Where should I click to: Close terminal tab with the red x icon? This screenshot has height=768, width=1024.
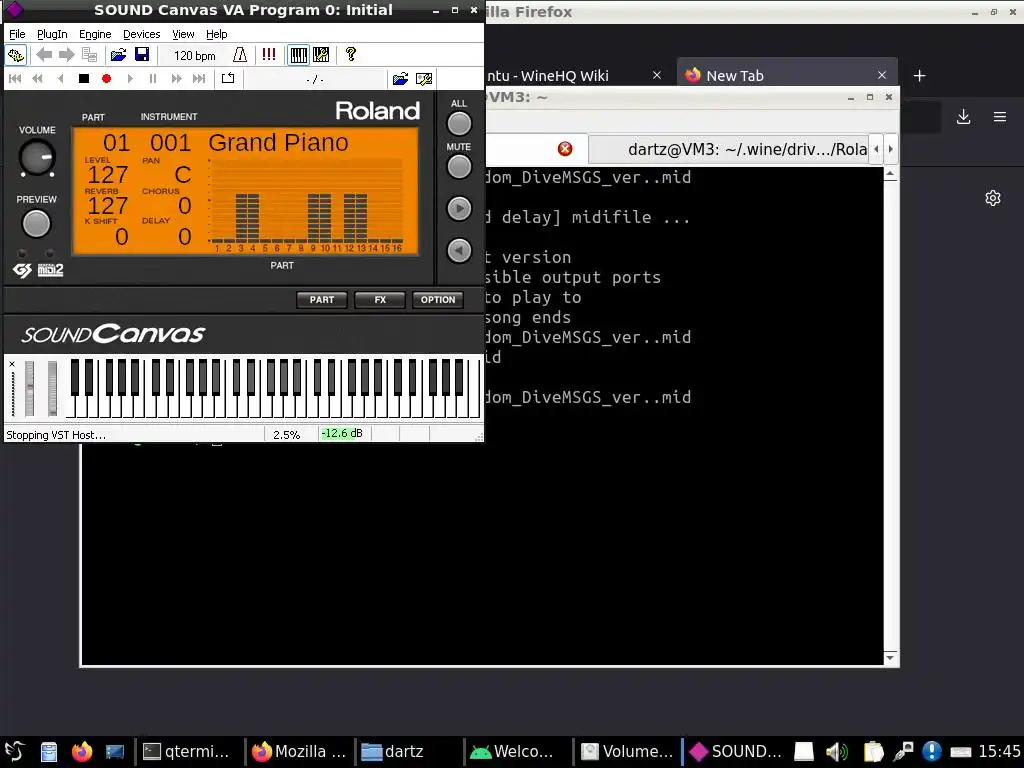coord(565,149)
